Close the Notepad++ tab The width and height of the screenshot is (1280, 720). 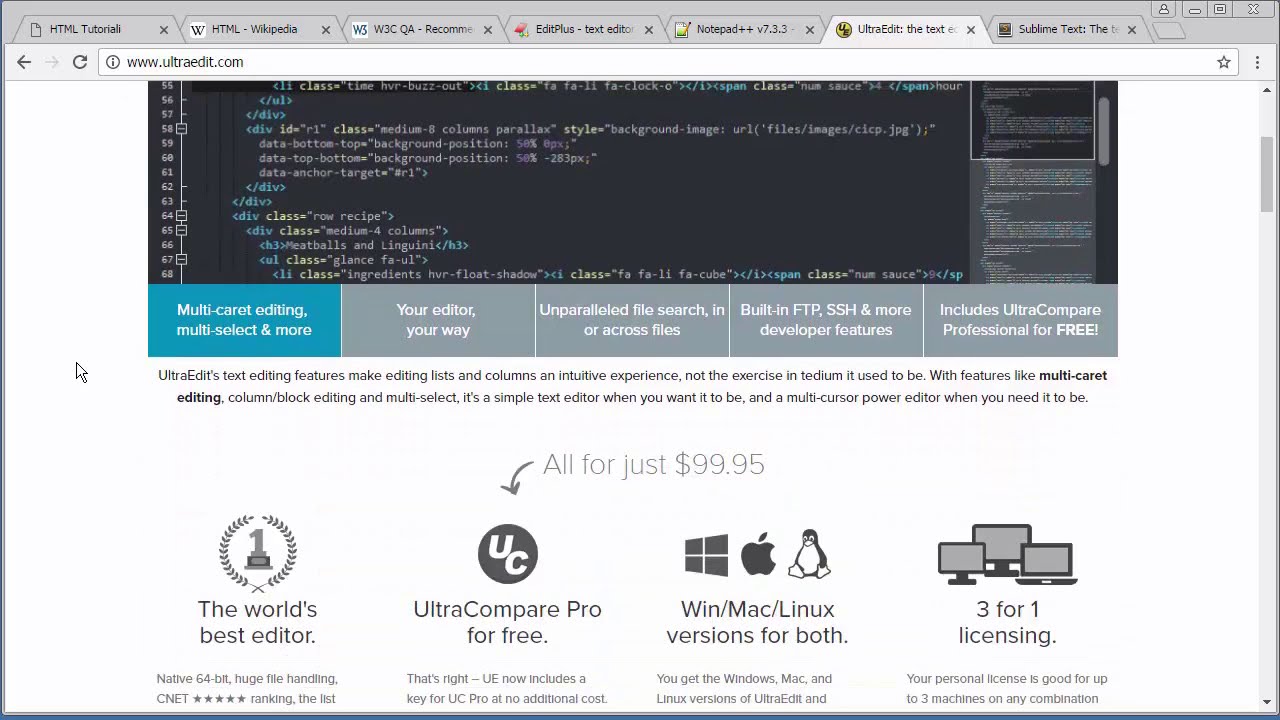(809, 30)
